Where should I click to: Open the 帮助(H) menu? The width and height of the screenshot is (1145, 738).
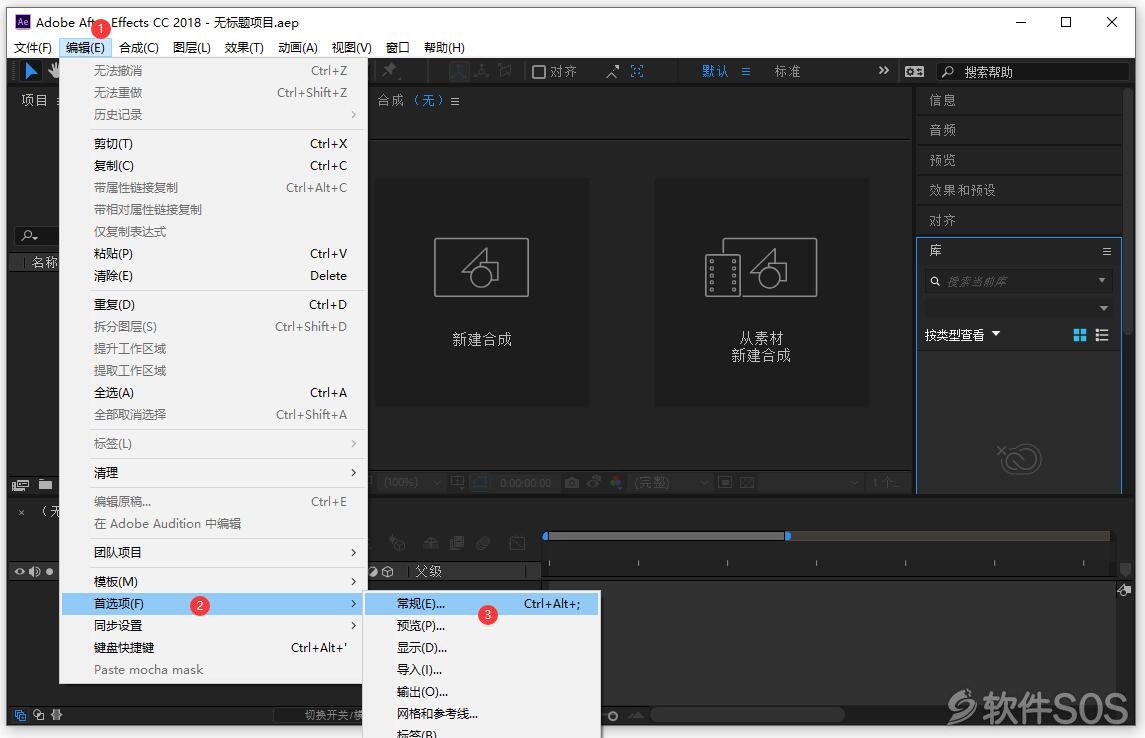444,47
